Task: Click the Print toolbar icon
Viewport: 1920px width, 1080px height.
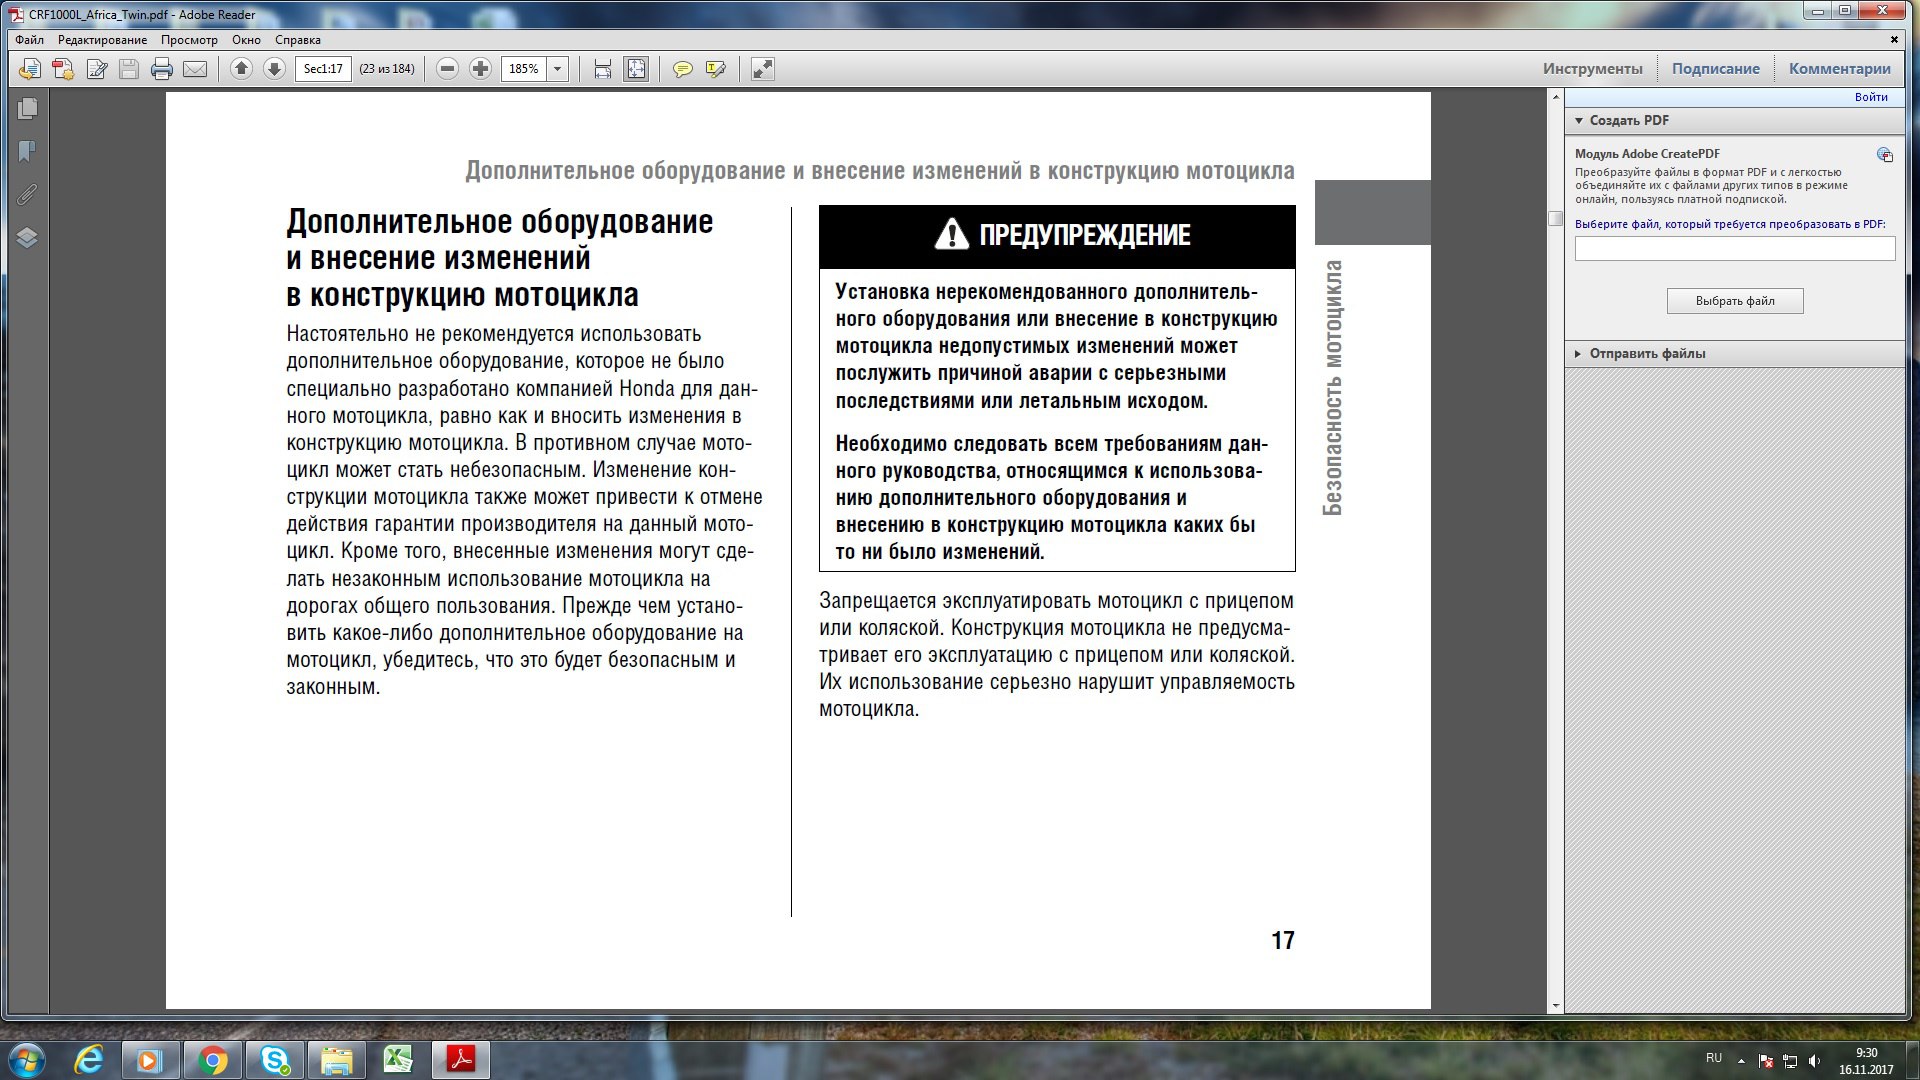Action: pos(162,69)
